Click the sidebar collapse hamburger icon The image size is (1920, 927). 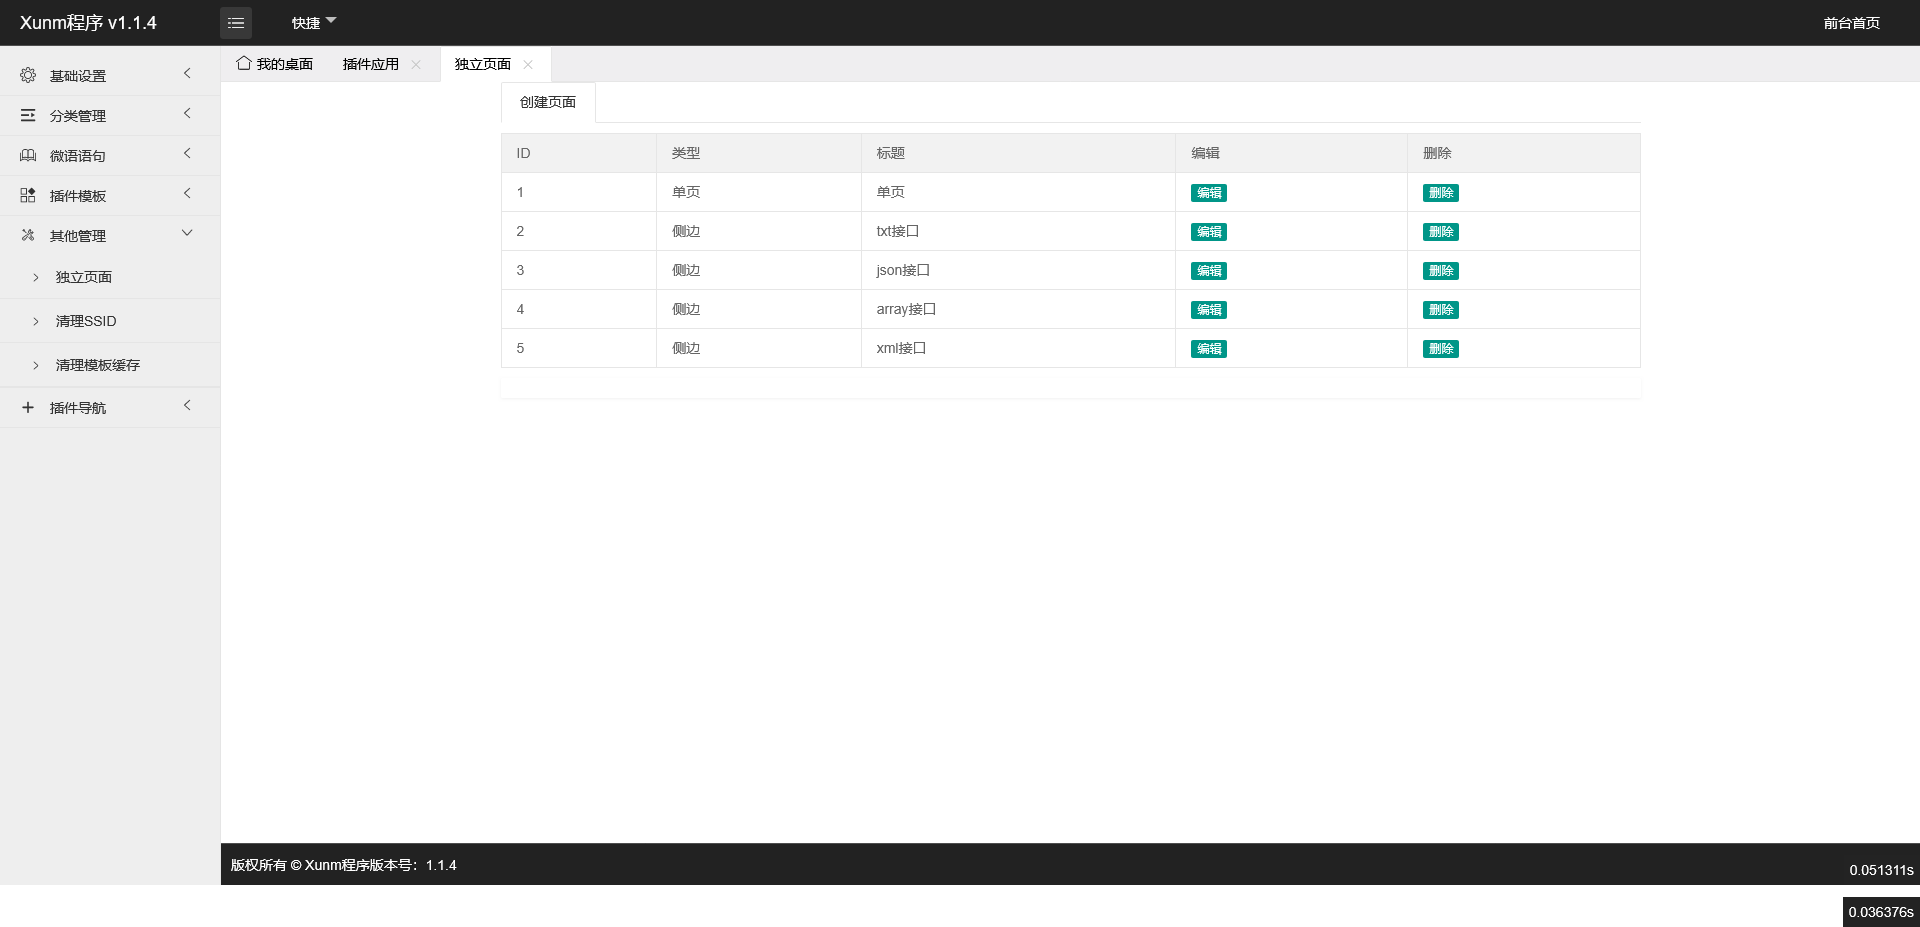[x=236, y=23]
